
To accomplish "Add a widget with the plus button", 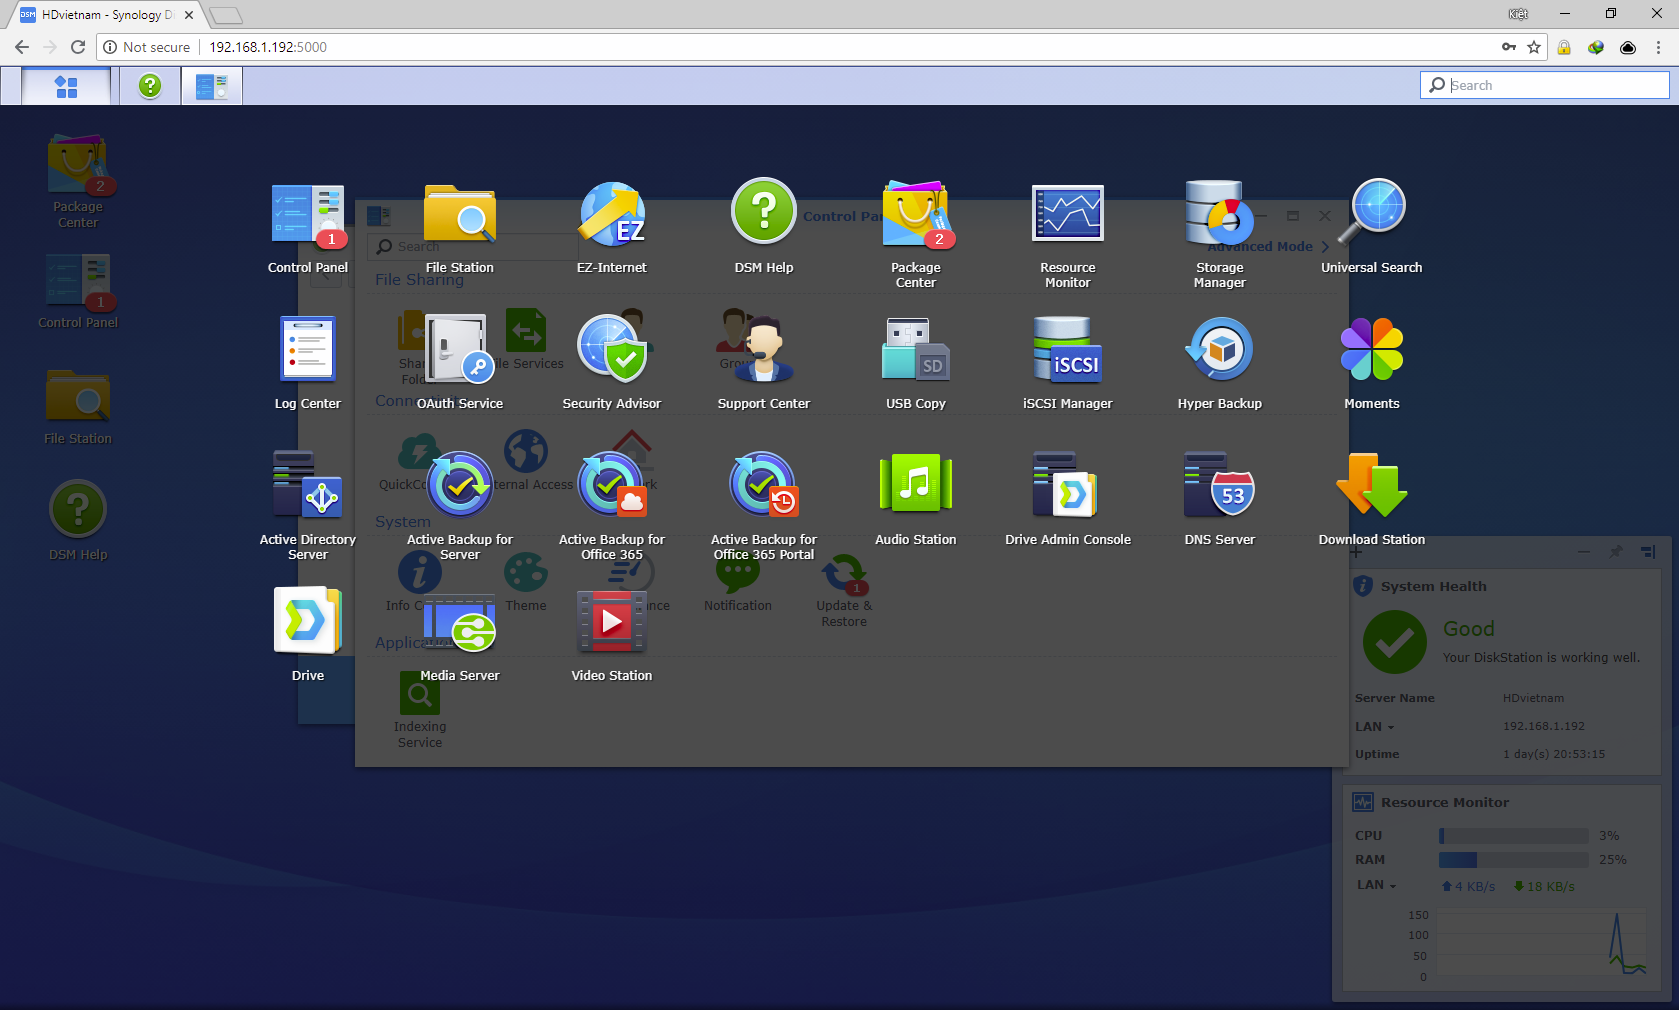I will click(1357, 552).
